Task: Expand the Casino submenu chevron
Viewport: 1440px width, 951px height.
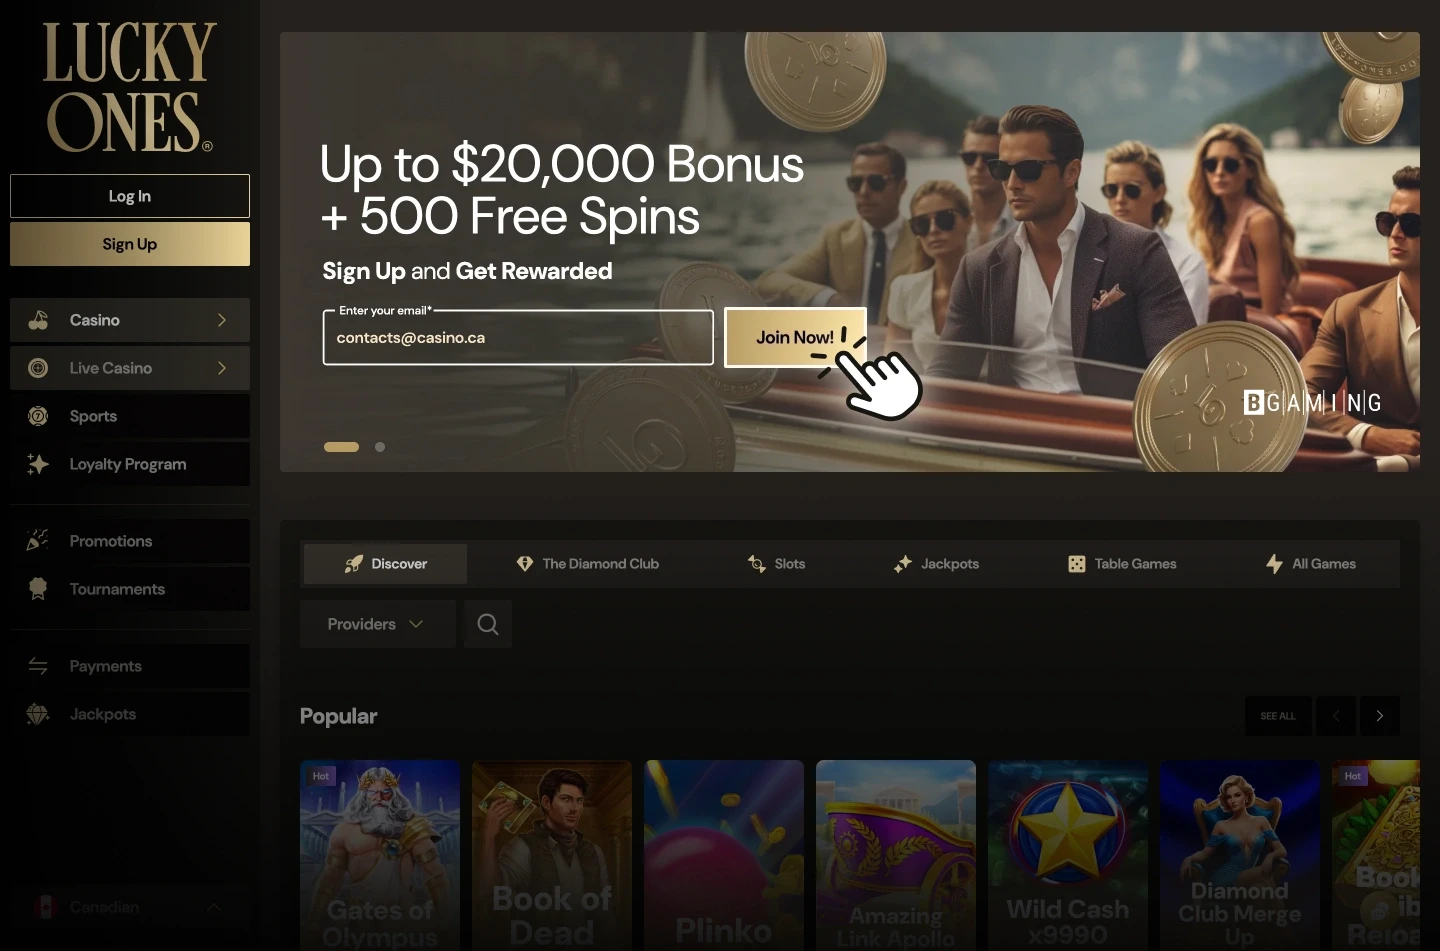Action: [x=222, y=320]
